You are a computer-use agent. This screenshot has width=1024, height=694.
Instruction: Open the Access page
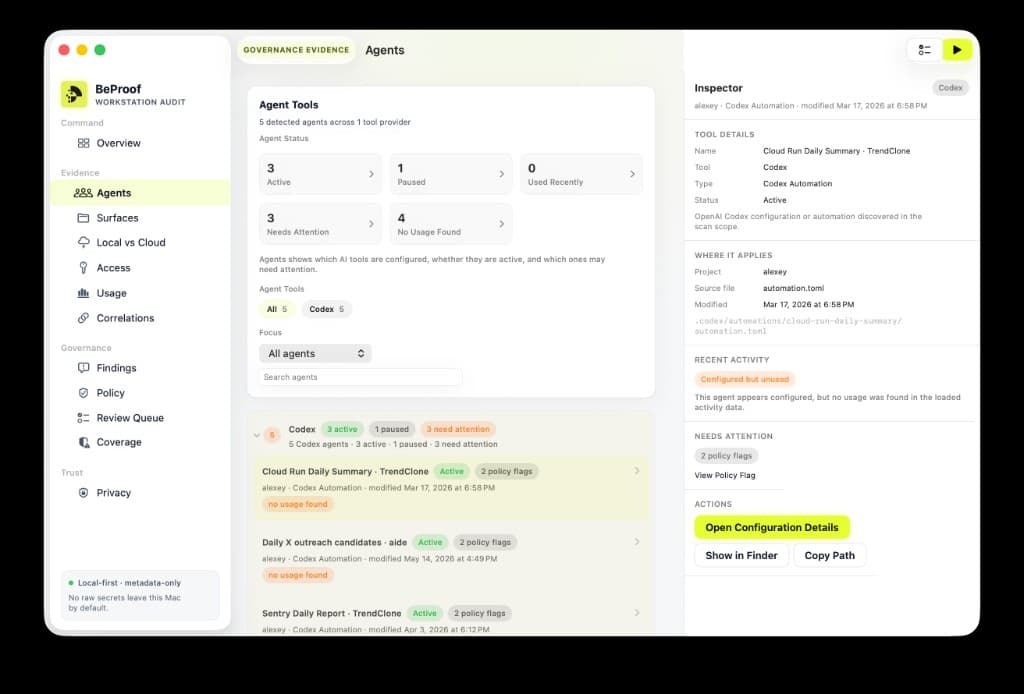[x=114, y=268]
